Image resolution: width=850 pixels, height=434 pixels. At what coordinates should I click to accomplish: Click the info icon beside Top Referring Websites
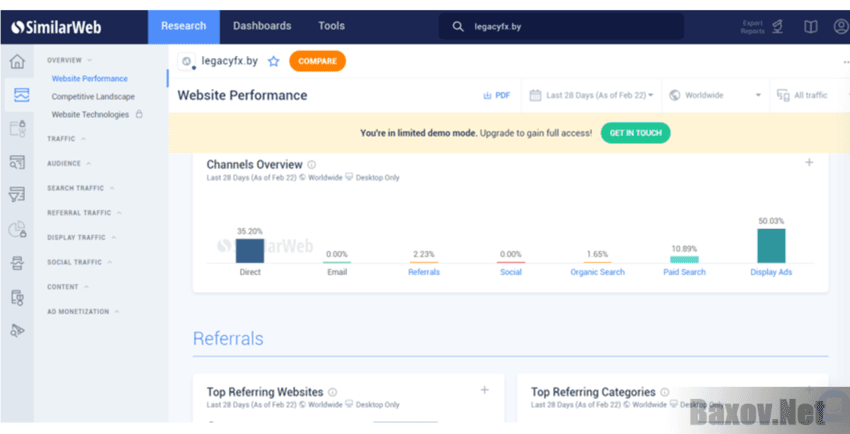[333, 393]
